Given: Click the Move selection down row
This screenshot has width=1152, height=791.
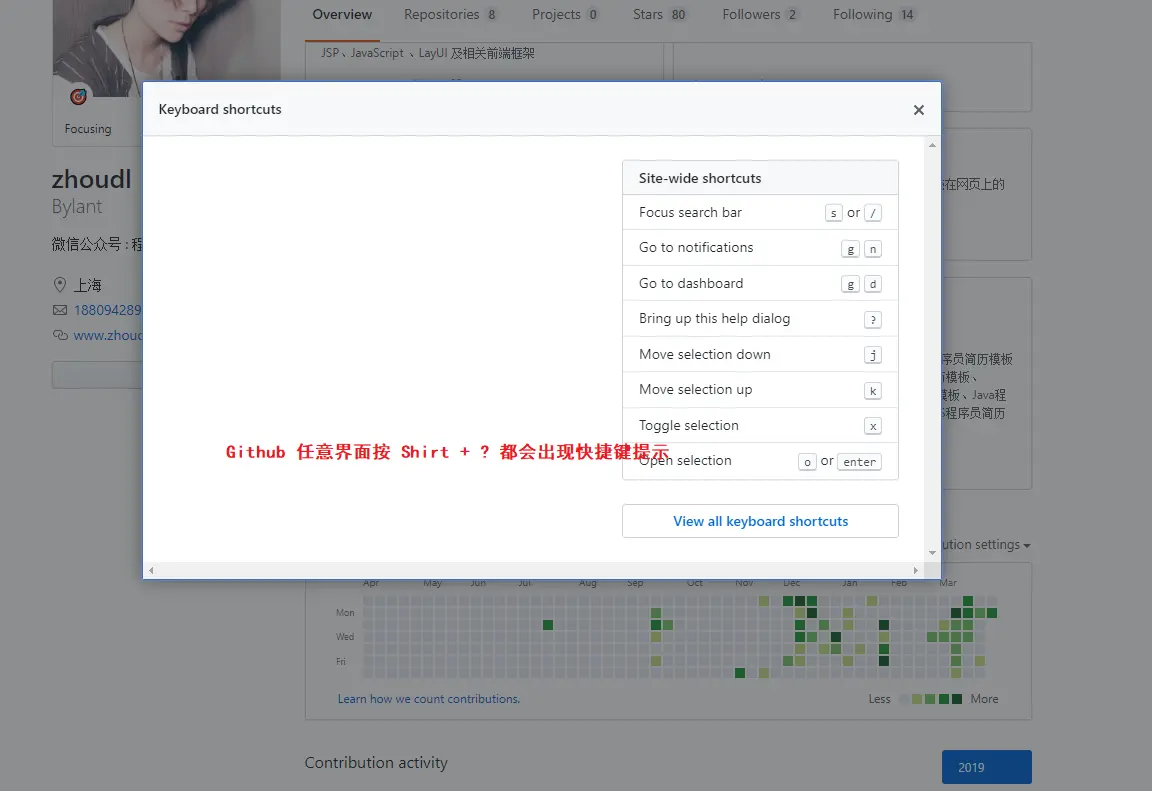Looking at the screenshot, I should 760,354.
